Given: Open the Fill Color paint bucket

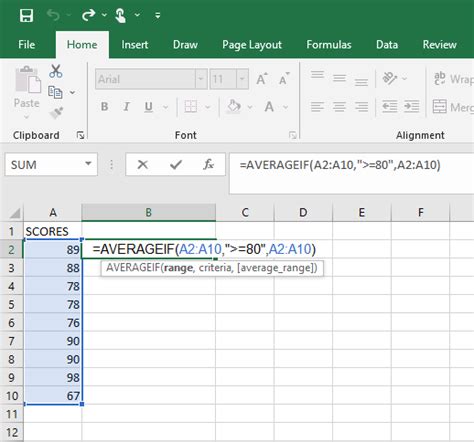Looking at the screenshot, I should [234, 107].
